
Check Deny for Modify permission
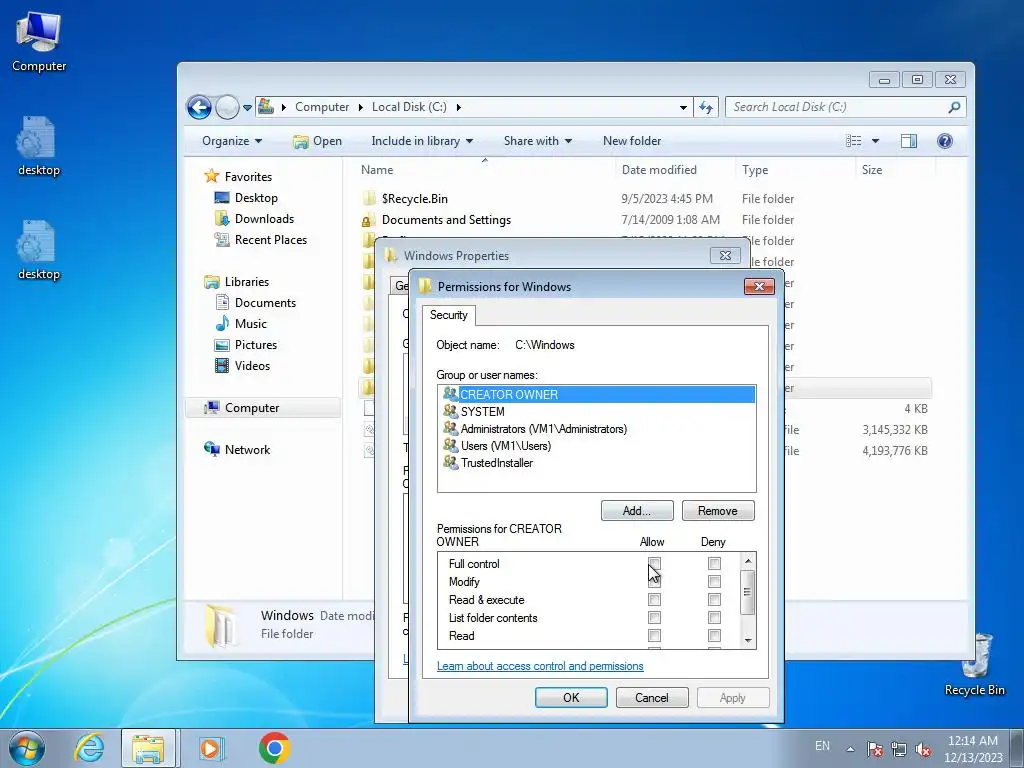(x=714, y=581)
